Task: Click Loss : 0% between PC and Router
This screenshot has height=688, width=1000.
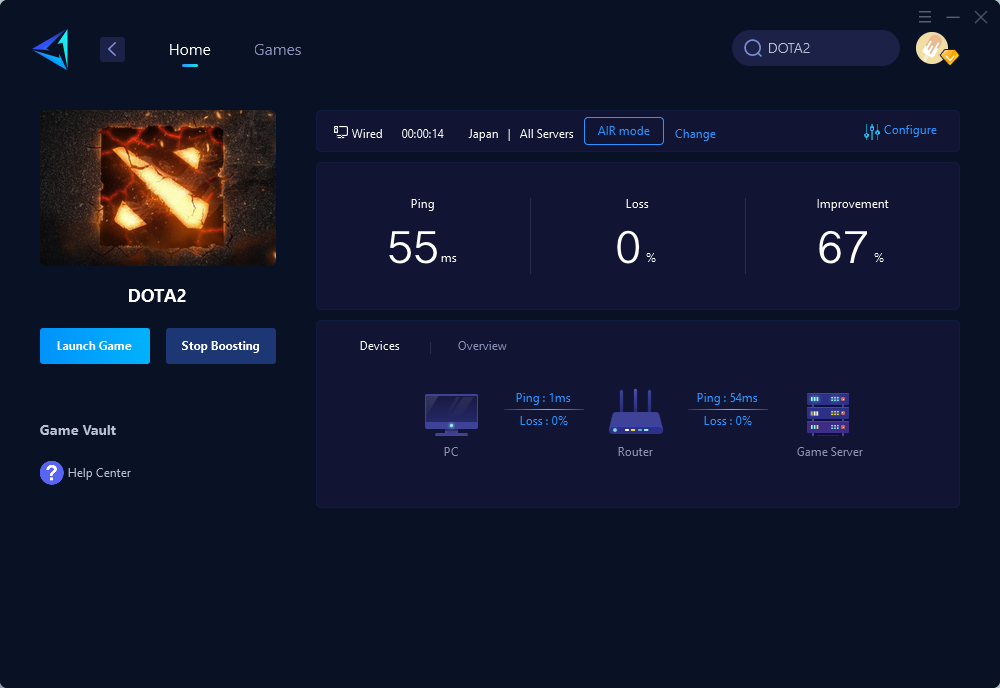Action: (543, 421)
